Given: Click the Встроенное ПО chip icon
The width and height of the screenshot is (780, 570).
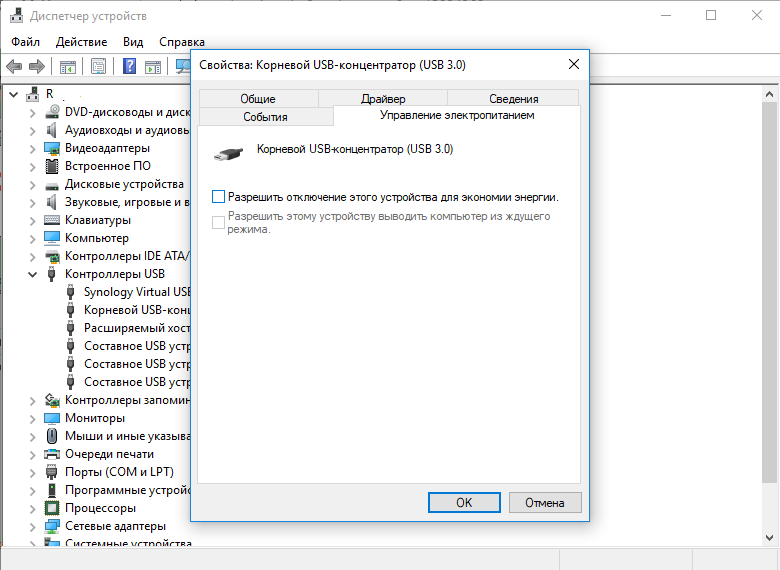Looking at the screenshot, I should (52, 166).
